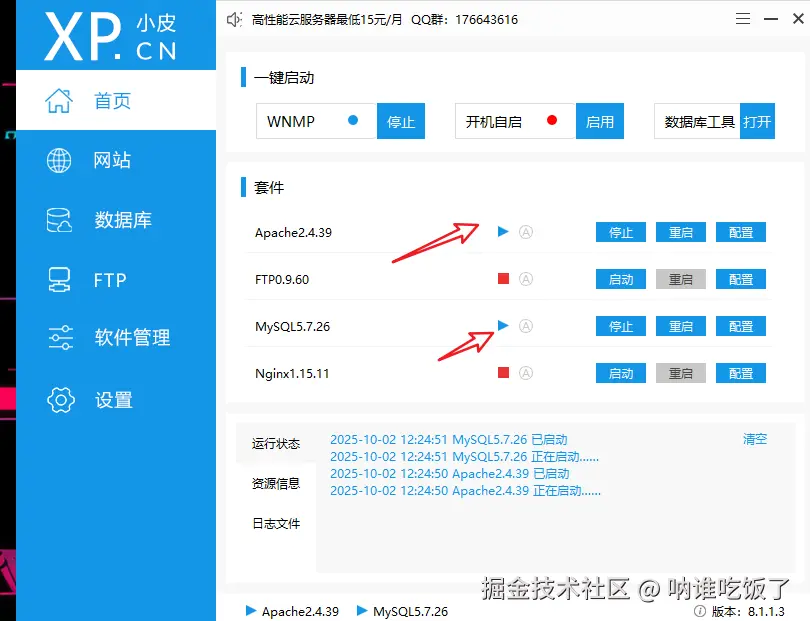This screenshot has height=621, width=810.
Task: Click the MySQL5.7.26 status bar play icon
Action: point(362,611)
